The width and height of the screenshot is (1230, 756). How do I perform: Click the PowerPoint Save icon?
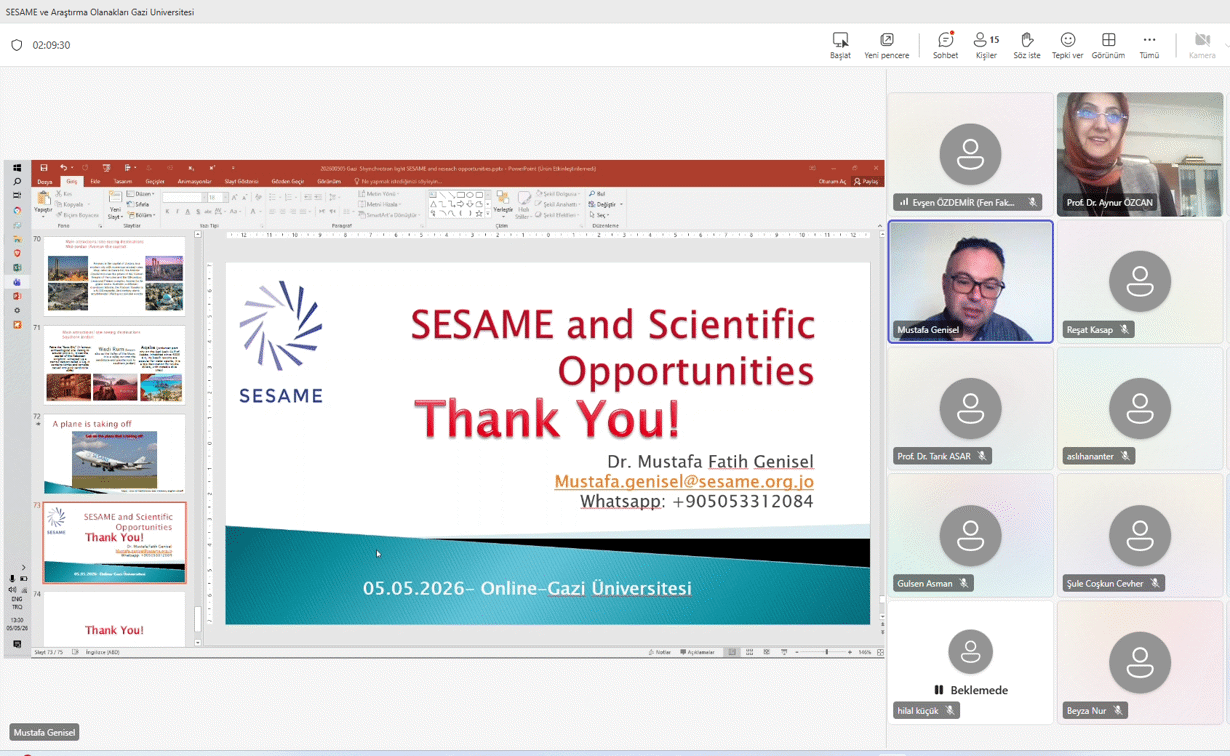click(43, 168)
